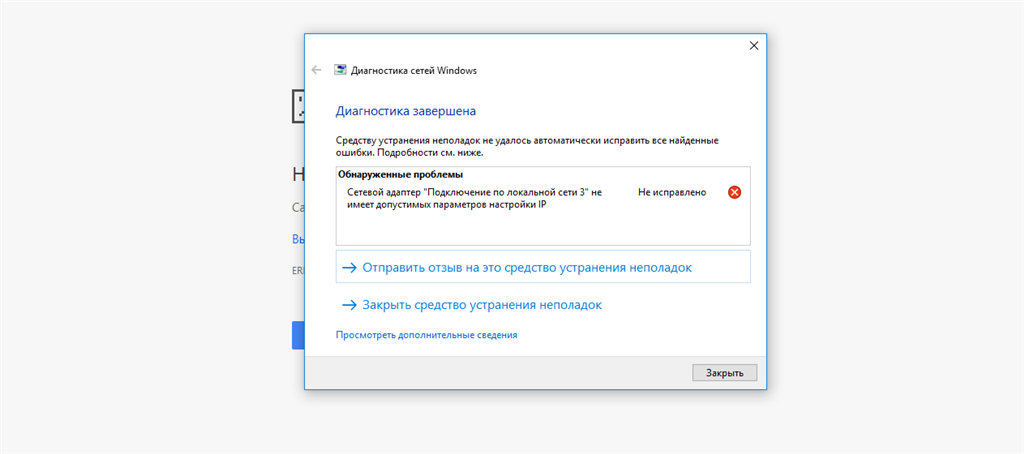Open 'Просмотреть дополнительные сведения' link

tap(426, 334)
